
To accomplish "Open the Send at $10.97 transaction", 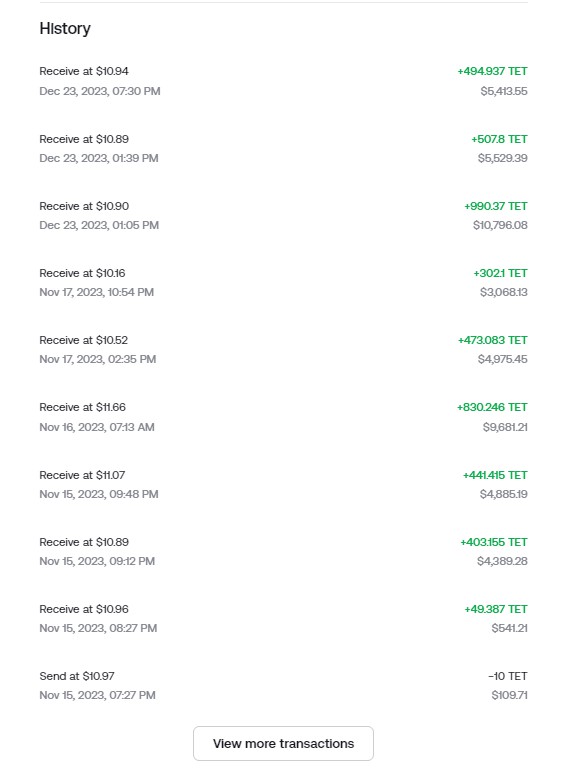I will (x=283, y=686).
